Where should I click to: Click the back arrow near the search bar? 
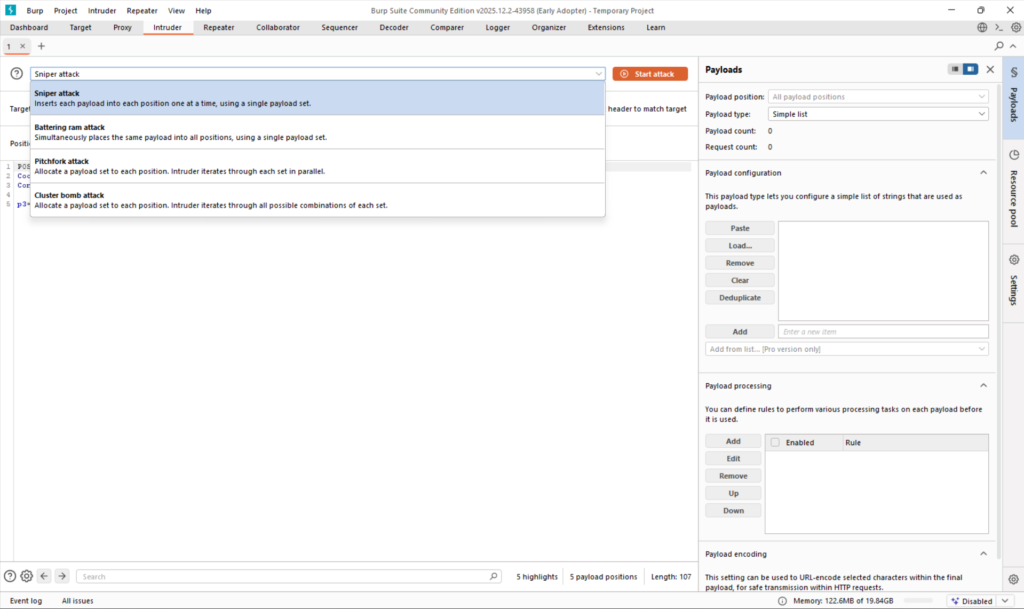click(44, 576)
